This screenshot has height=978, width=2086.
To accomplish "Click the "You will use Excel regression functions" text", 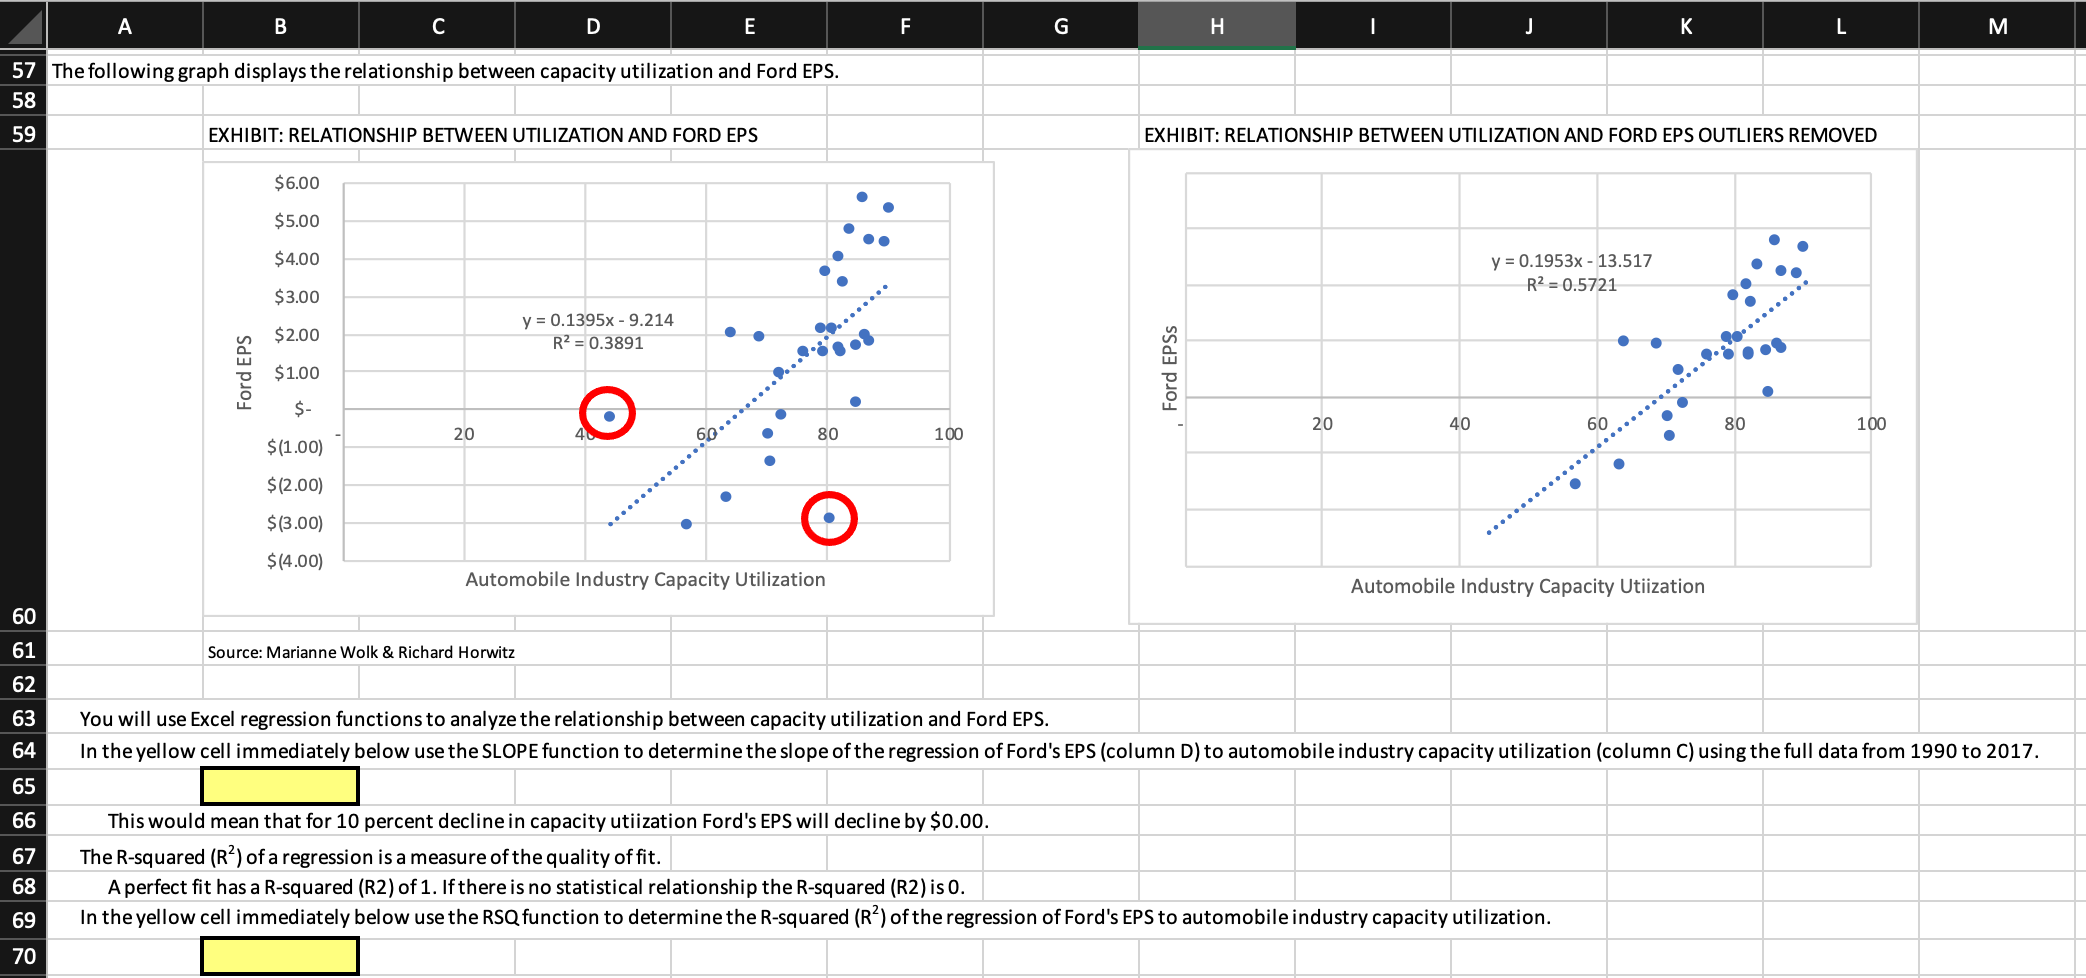I will pyautogui.click(x=564, y=719).
